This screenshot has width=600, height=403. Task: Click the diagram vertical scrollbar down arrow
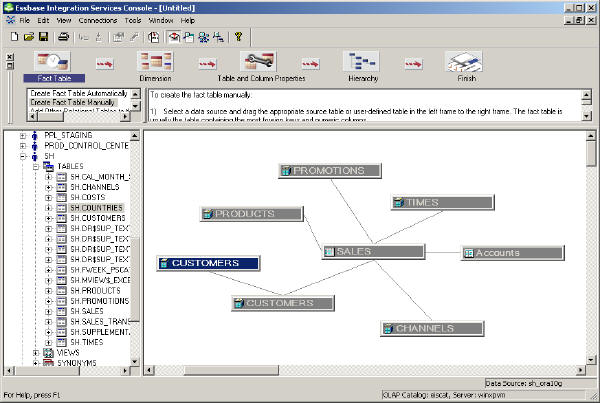[591, 359]
